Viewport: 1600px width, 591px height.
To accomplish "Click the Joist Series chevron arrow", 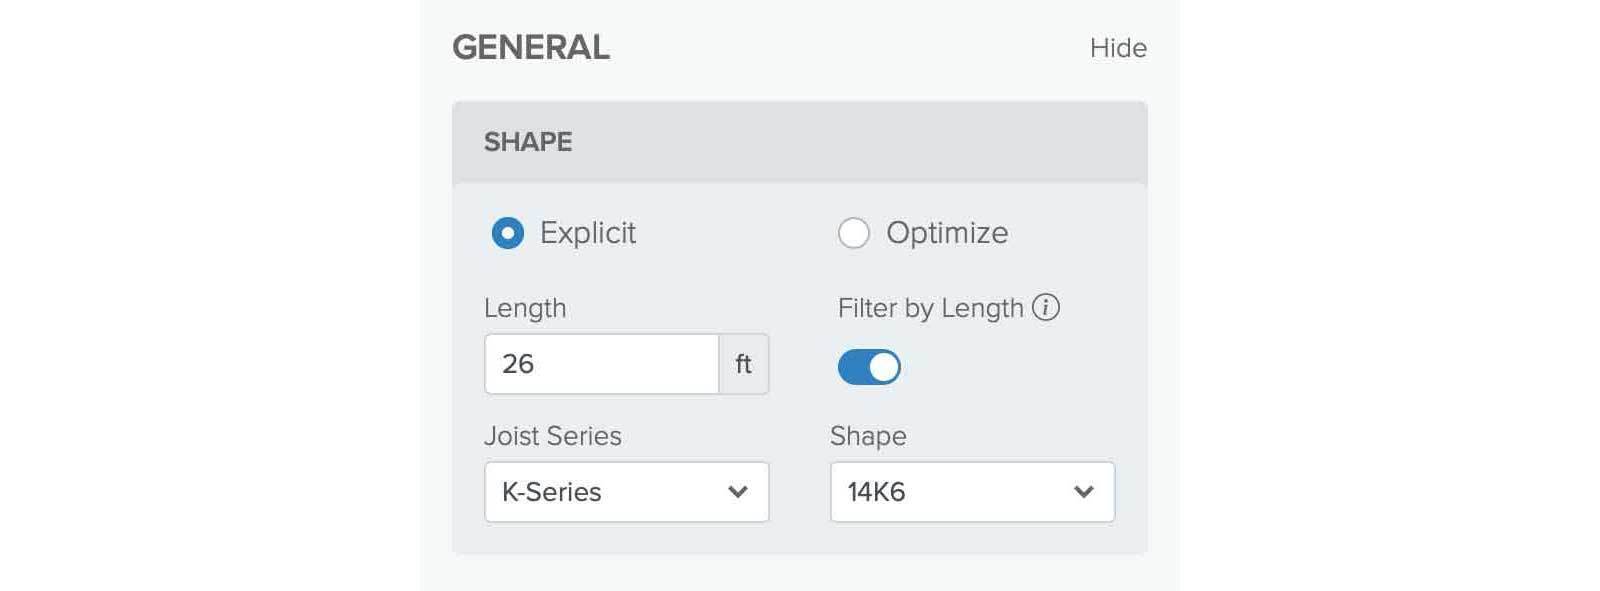I will (x=738, y=492).
